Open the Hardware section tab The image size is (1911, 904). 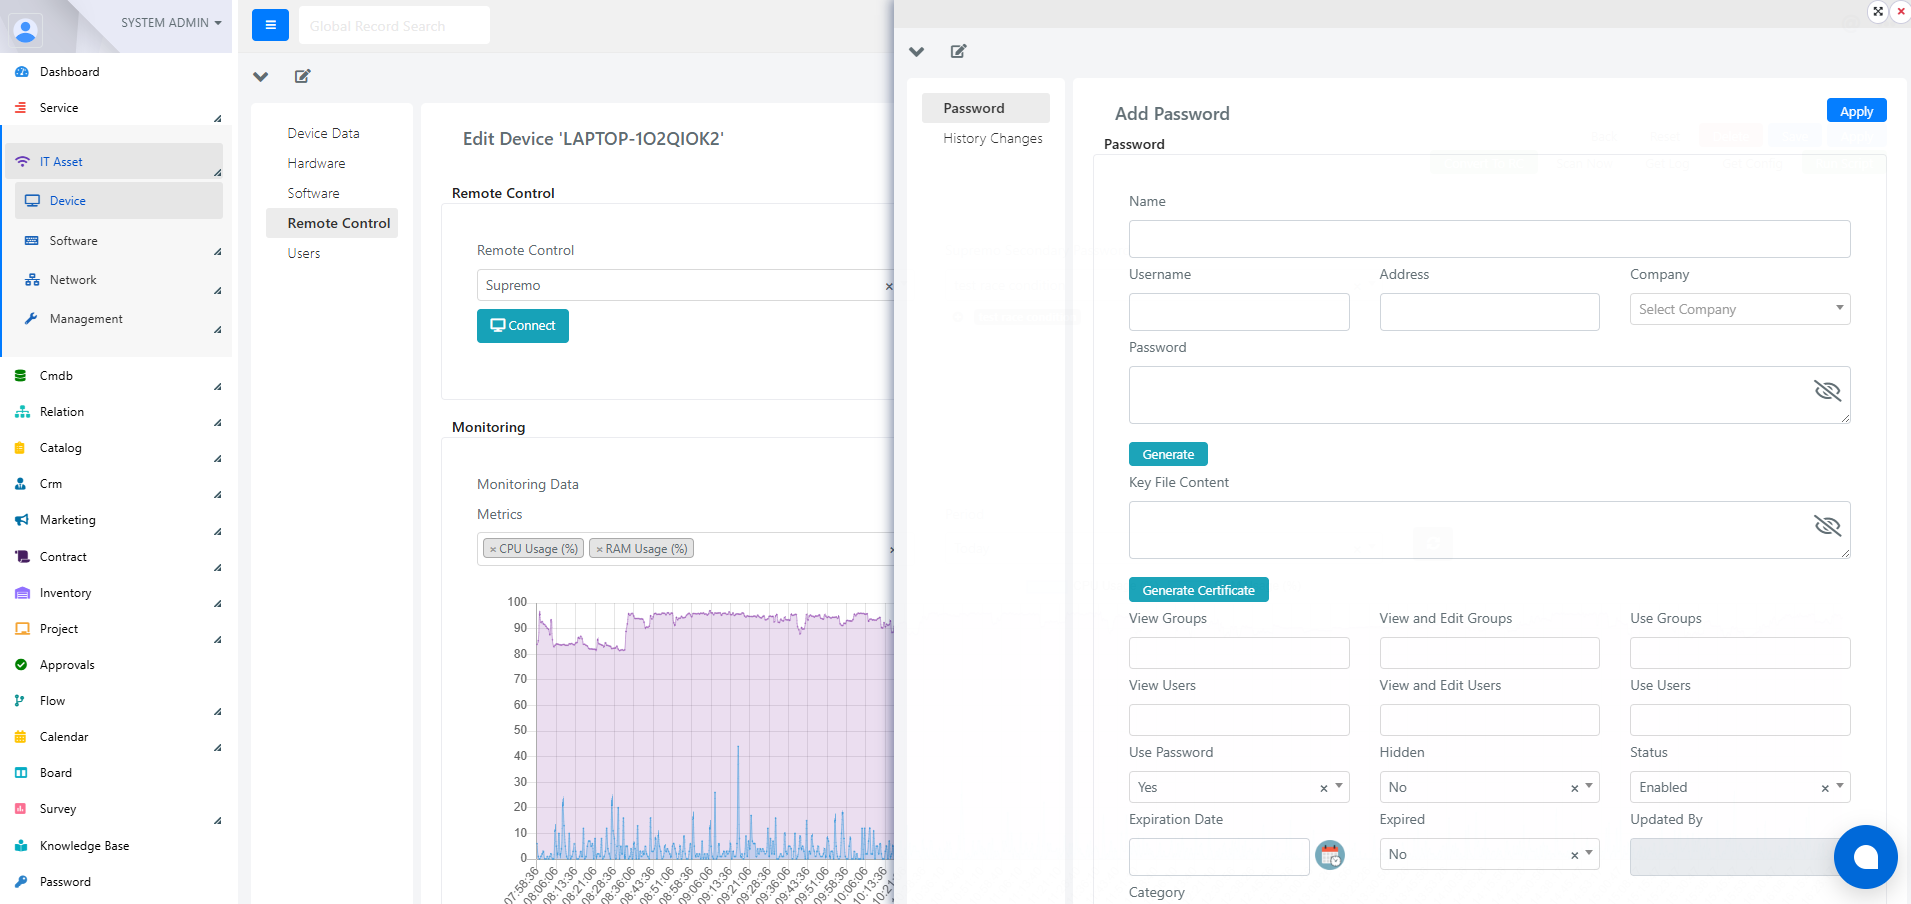(316, 163)
